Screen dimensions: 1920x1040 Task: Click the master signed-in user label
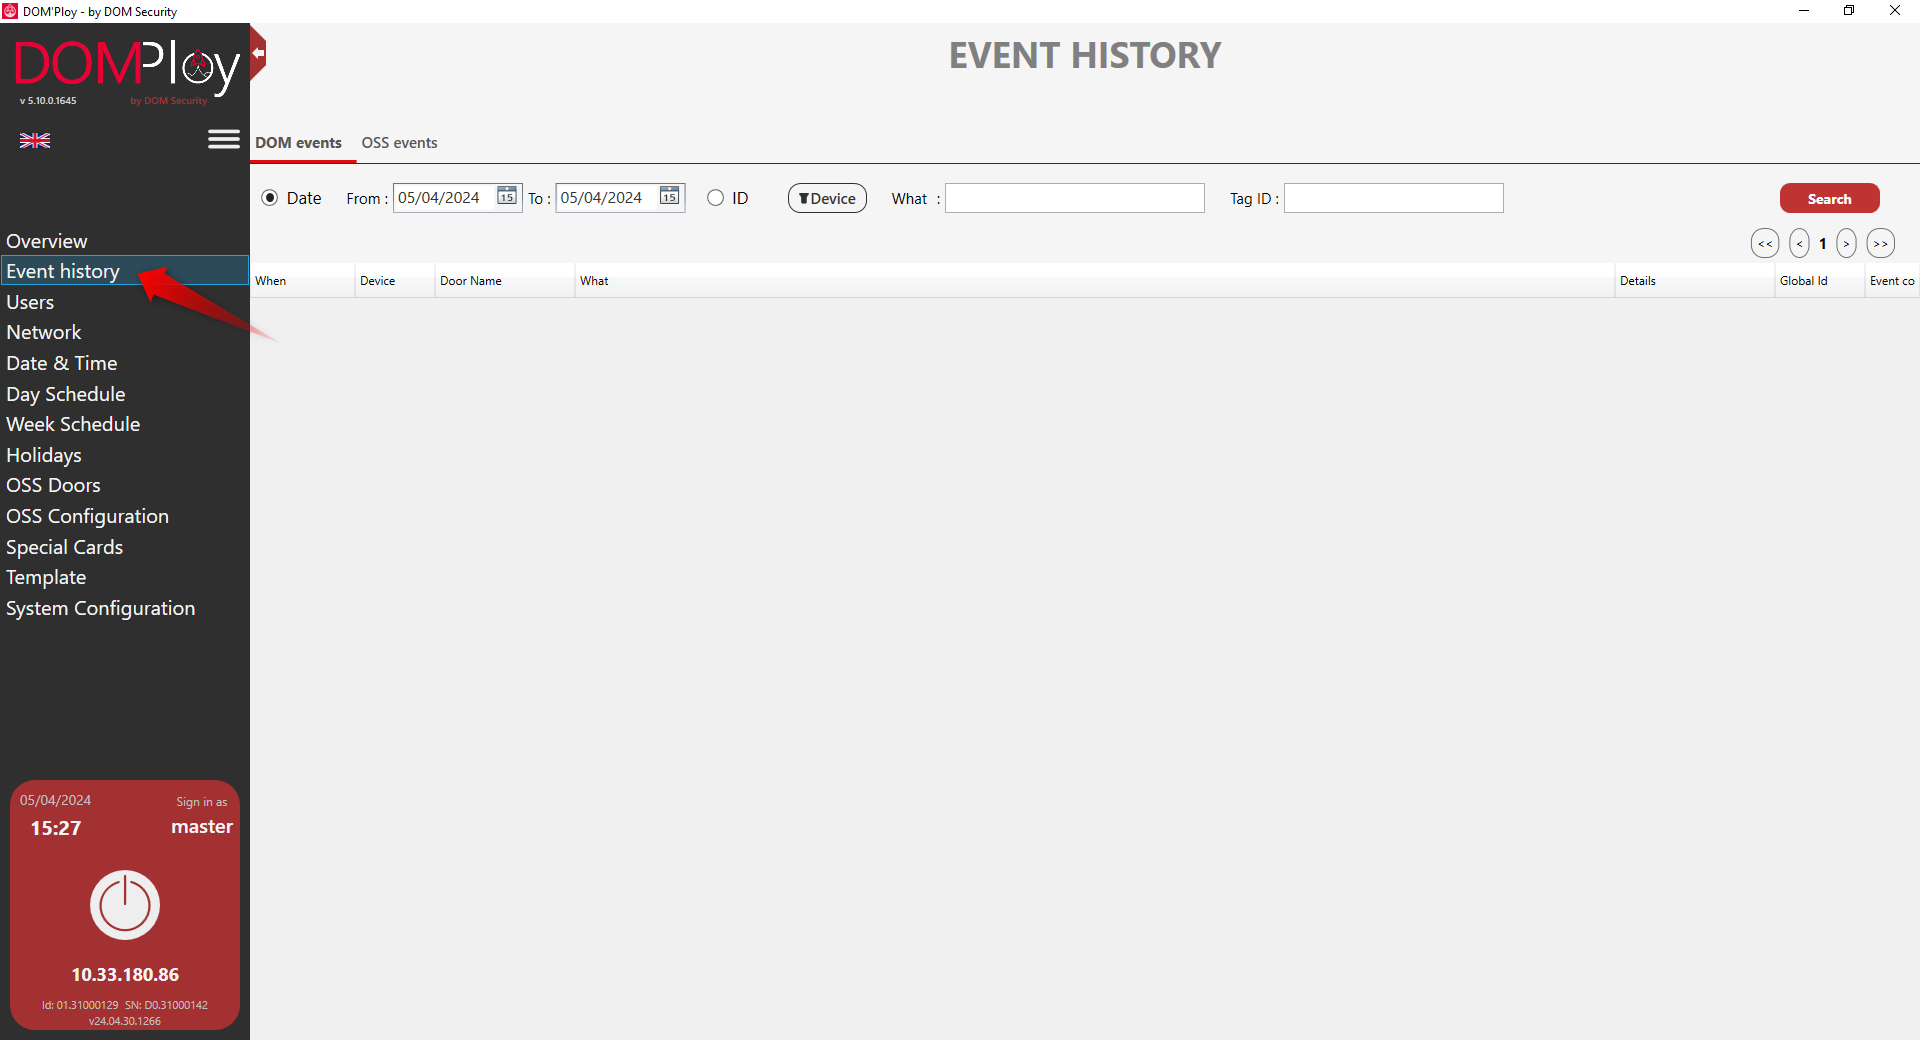202,827
